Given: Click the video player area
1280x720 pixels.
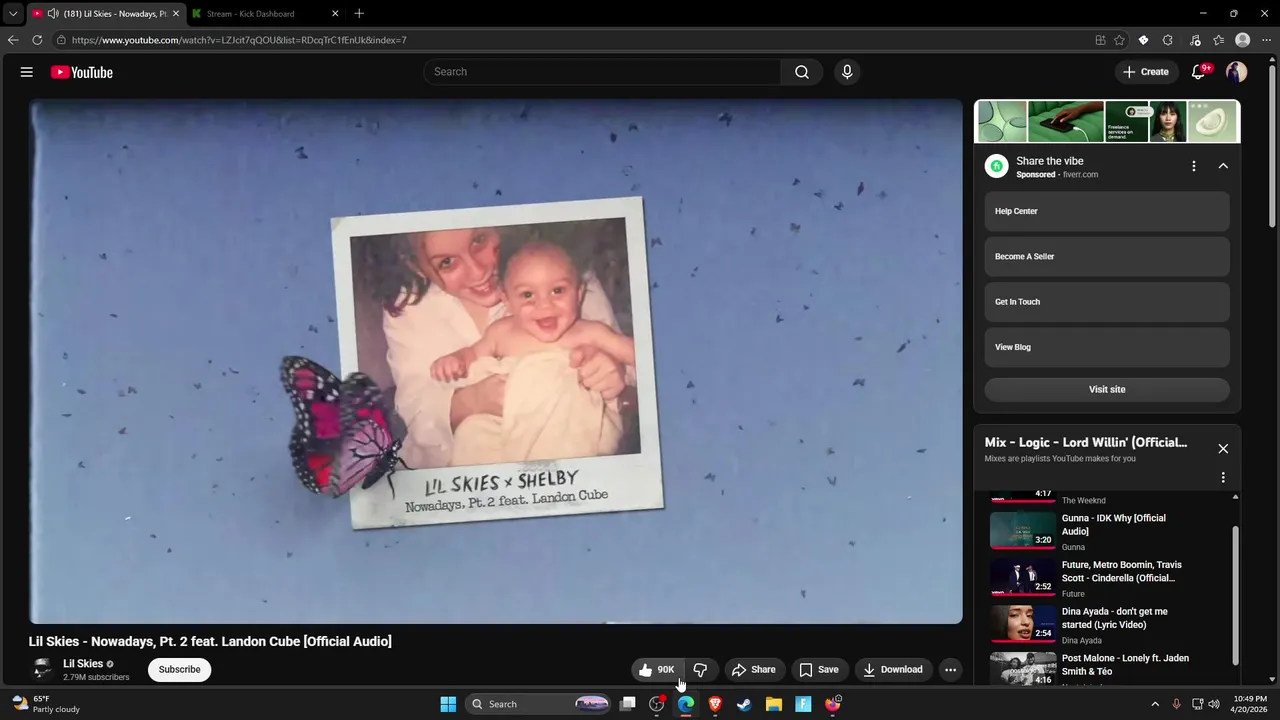Looking at the screenshot, I should [x=496, y=361].
